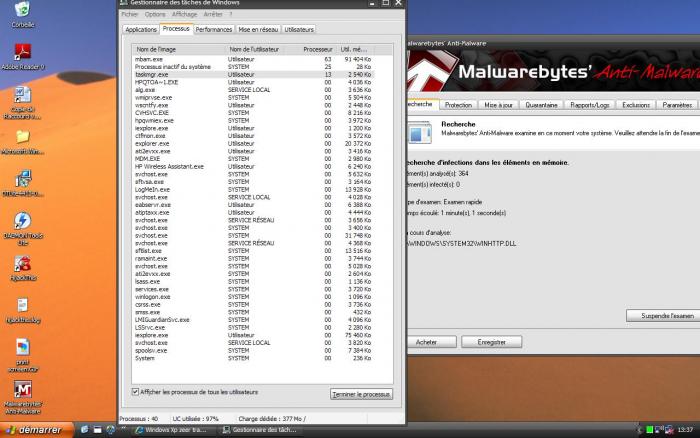
Task: Select the Word document icon under Adobe Reader
Action: tap(23, 103)
